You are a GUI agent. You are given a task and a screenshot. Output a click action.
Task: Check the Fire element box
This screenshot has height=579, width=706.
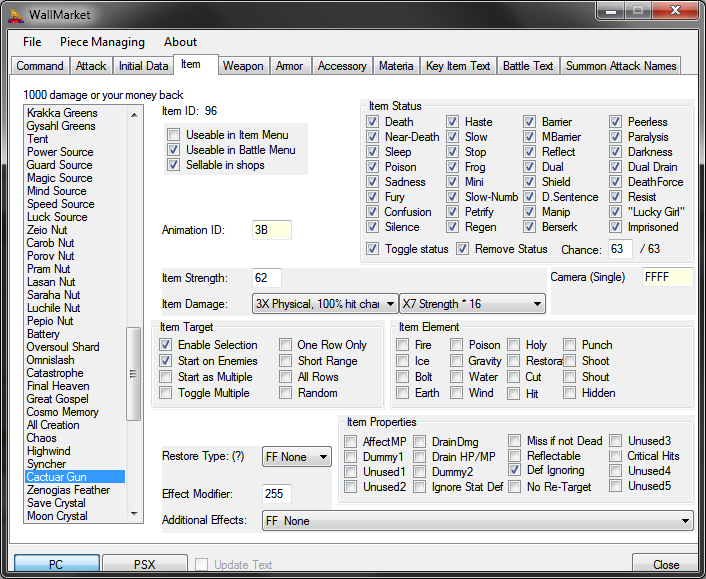coord(403,345)
